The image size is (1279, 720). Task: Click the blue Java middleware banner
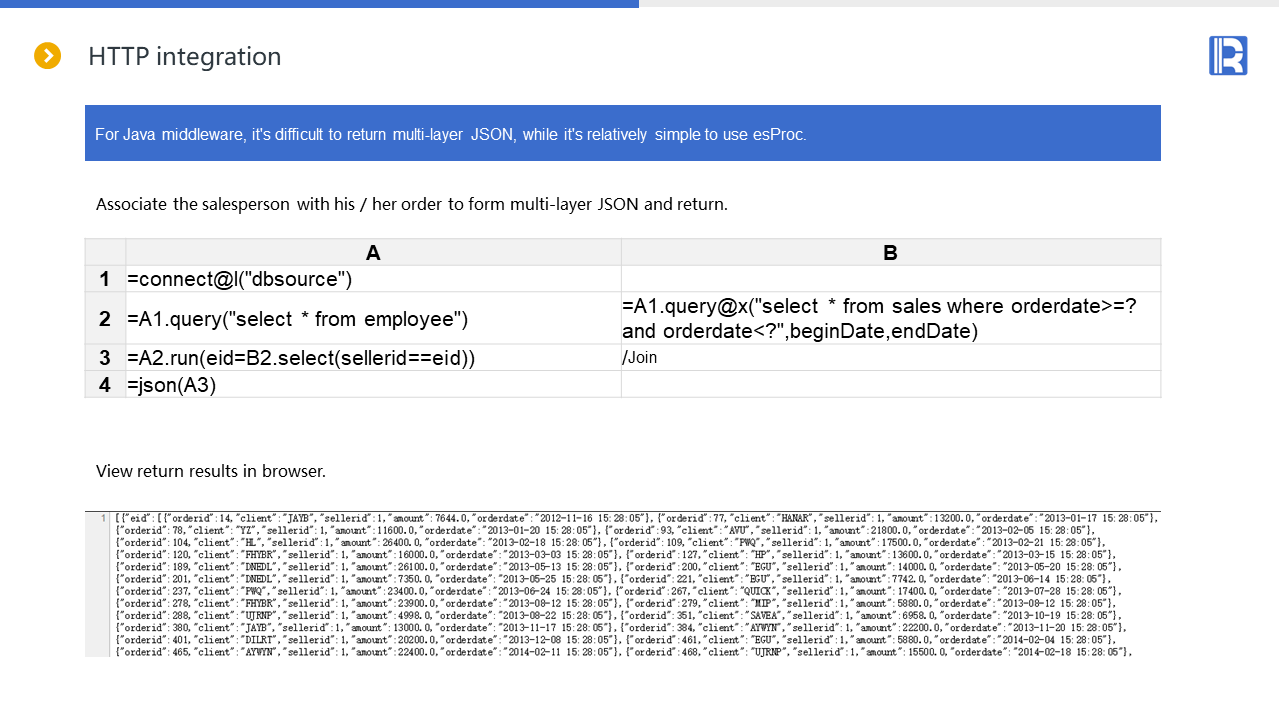[622, 133]
